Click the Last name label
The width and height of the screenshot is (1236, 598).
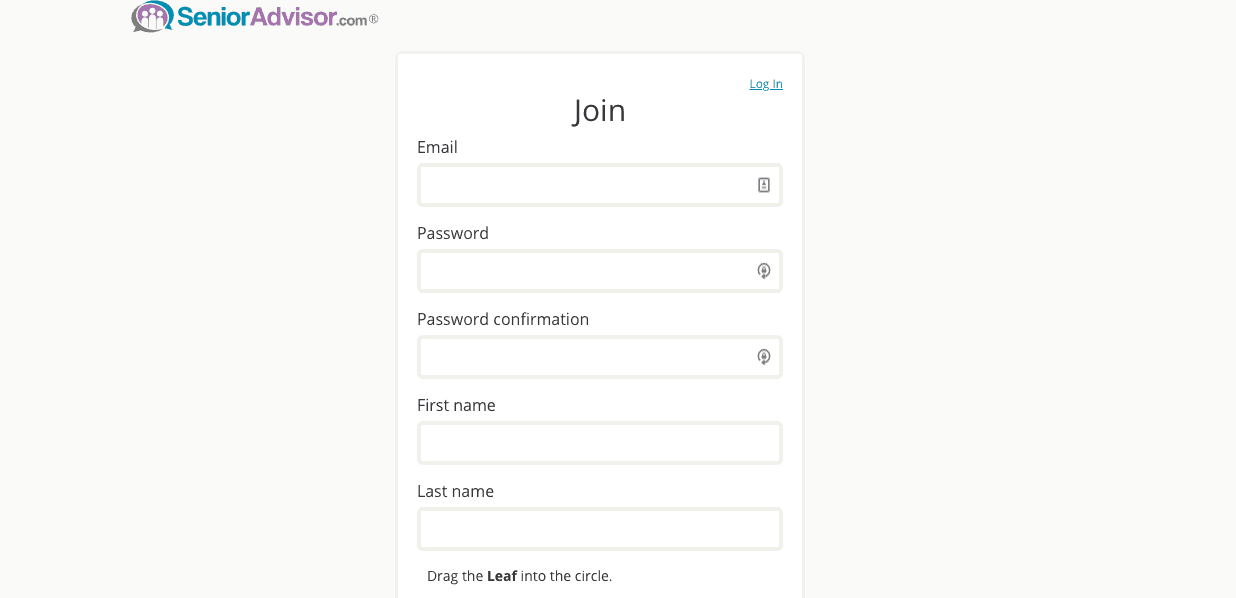pyautogui.click(x=455, y=491)
